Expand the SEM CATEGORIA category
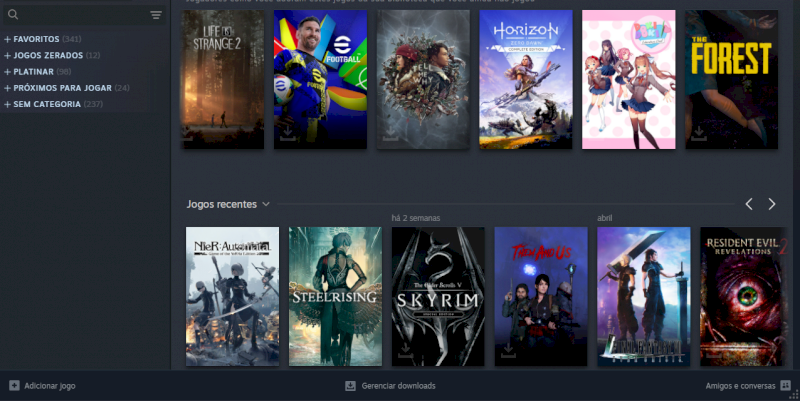This screenshot has height=401, width=800. [x=7, y=104]
